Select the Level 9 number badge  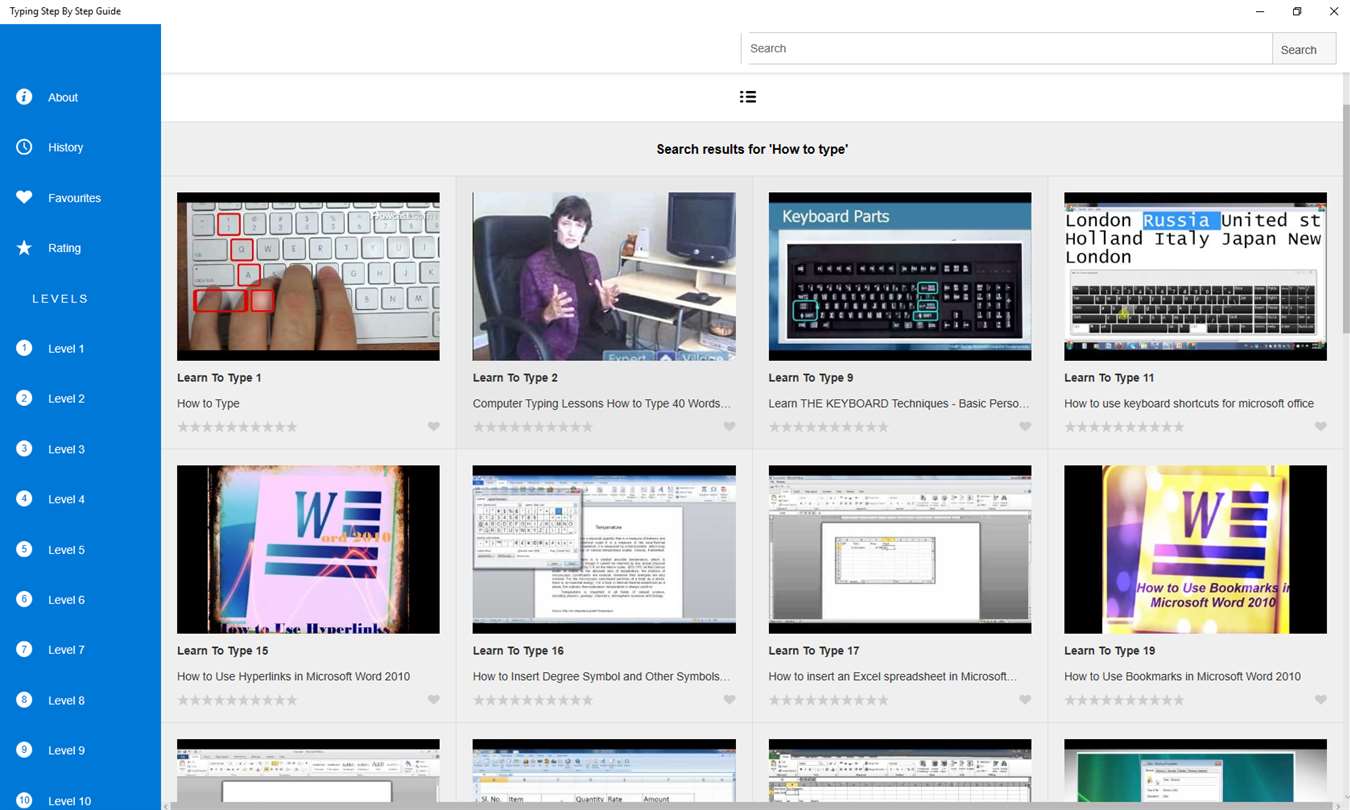click(x=24, y=750)
